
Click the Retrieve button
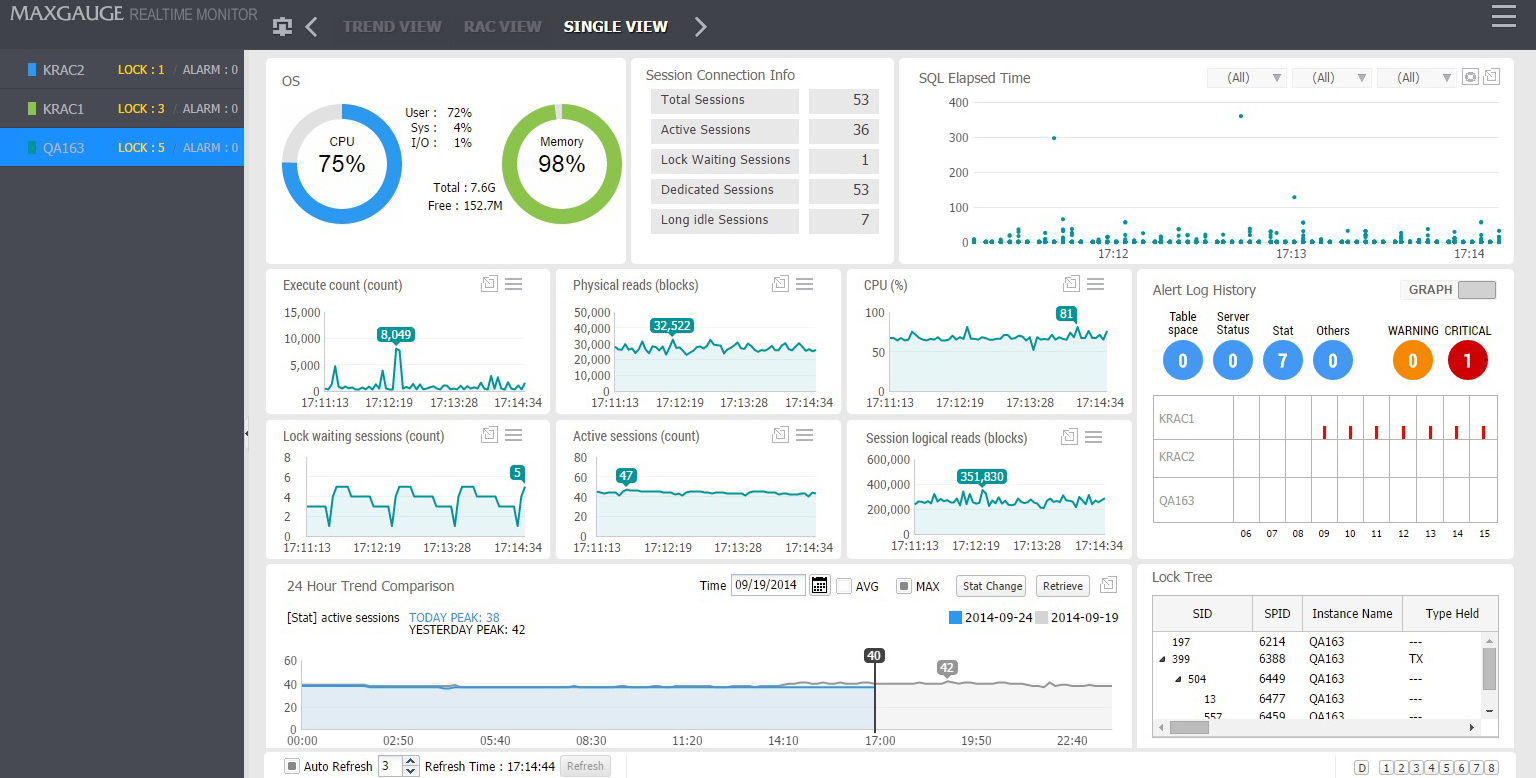tap(1062, 586)
